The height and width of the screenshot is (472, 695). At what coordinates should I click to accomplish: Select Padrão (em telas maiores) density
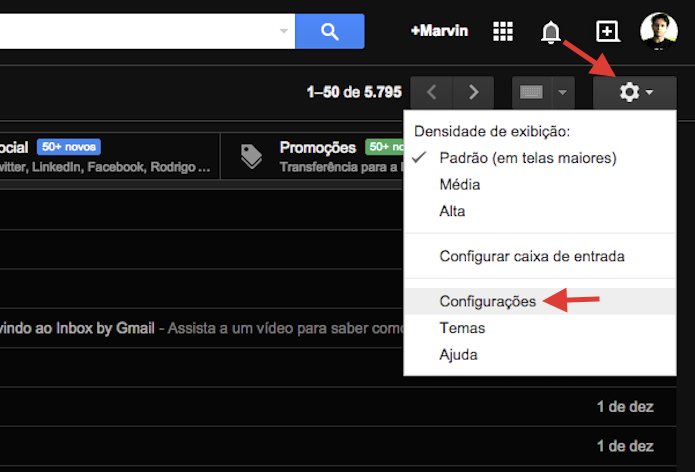tap(540, 158)
